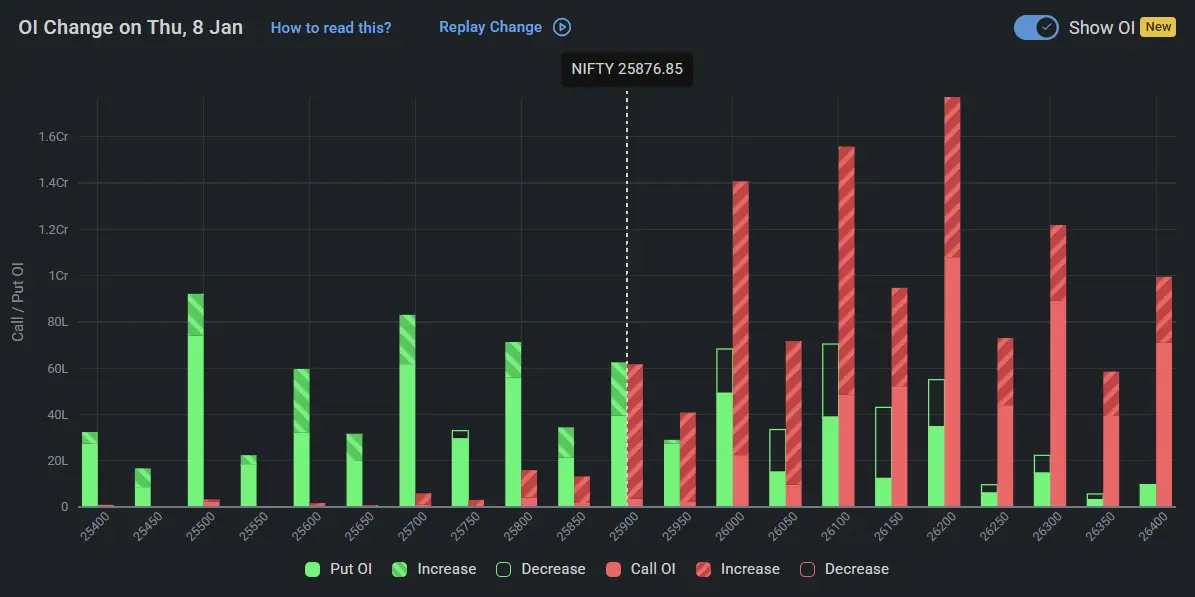Click the NIFTY 25876.85 price label
The width and height of the screenshot is (1195, 597).
pyautogui.click(x=627, y=69)
